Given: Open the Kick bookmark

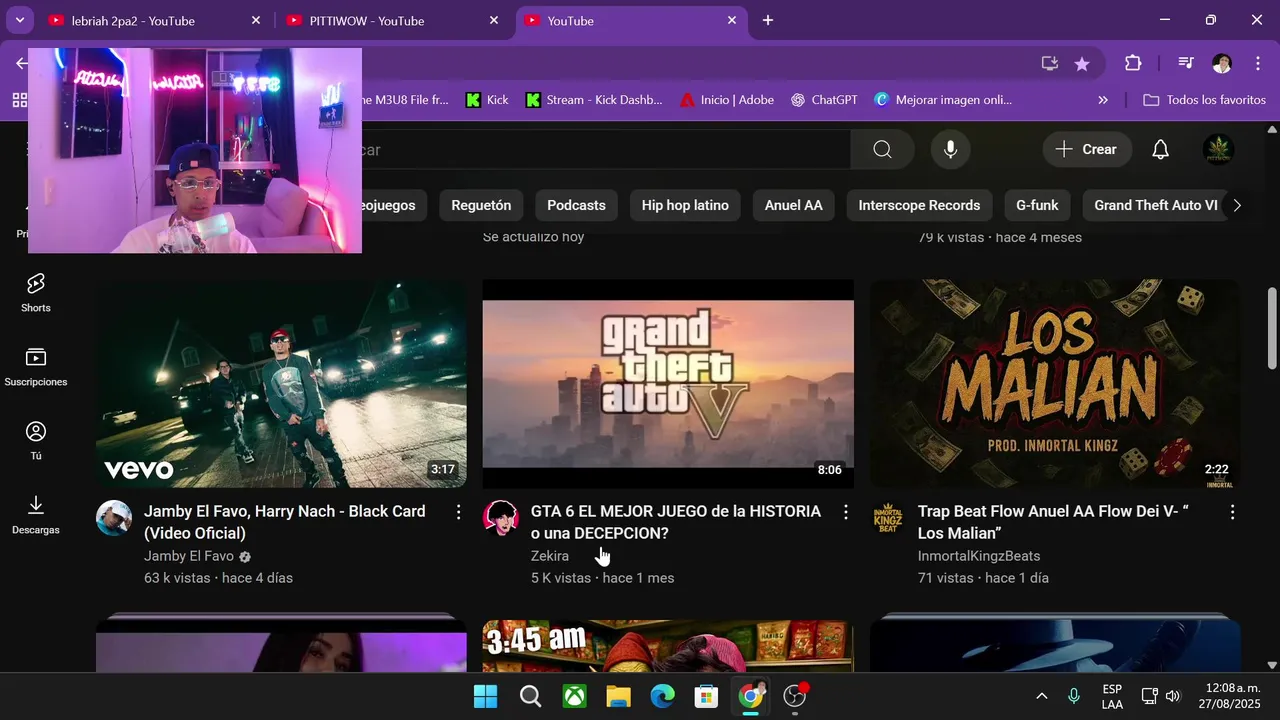Looking at the screenshot, I should click(x=487, y=100).
